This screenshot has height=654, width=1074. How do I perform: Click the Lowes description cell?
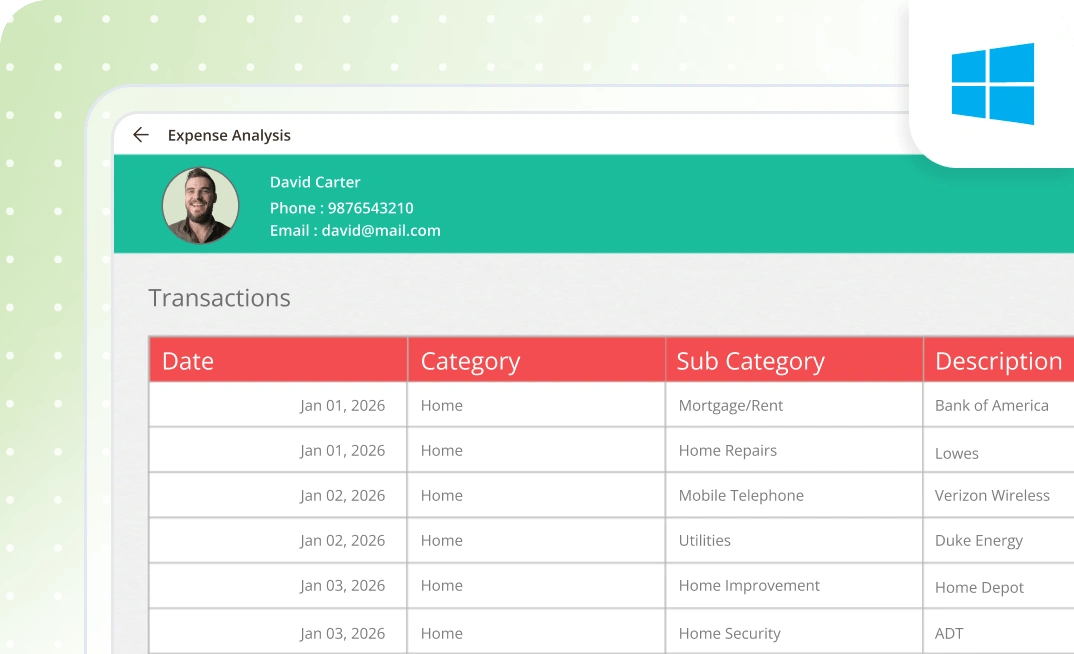999,450
